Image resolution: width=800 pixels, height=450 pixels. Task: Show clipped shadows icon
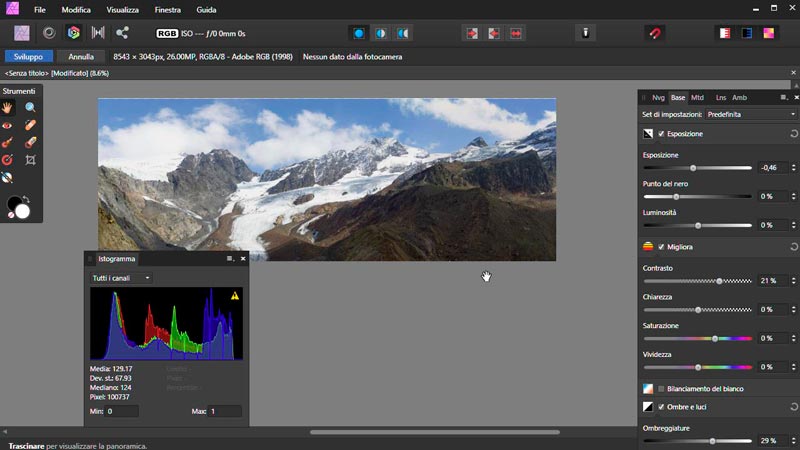[747, 34]
